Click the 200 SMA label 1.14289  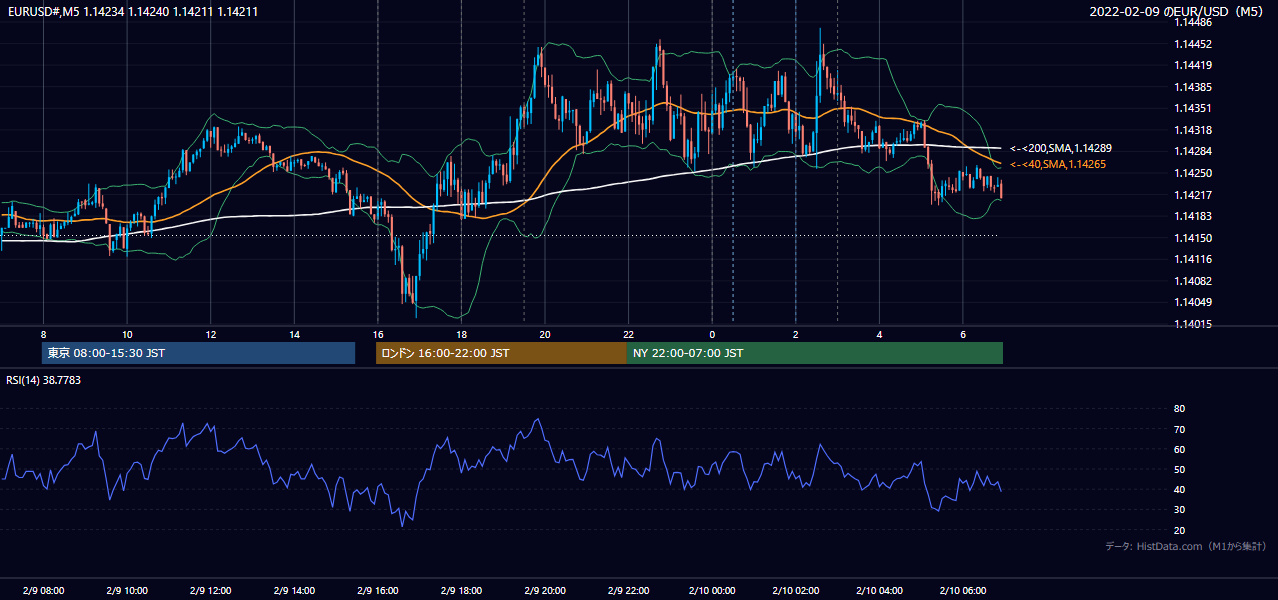pos(1060,148)
